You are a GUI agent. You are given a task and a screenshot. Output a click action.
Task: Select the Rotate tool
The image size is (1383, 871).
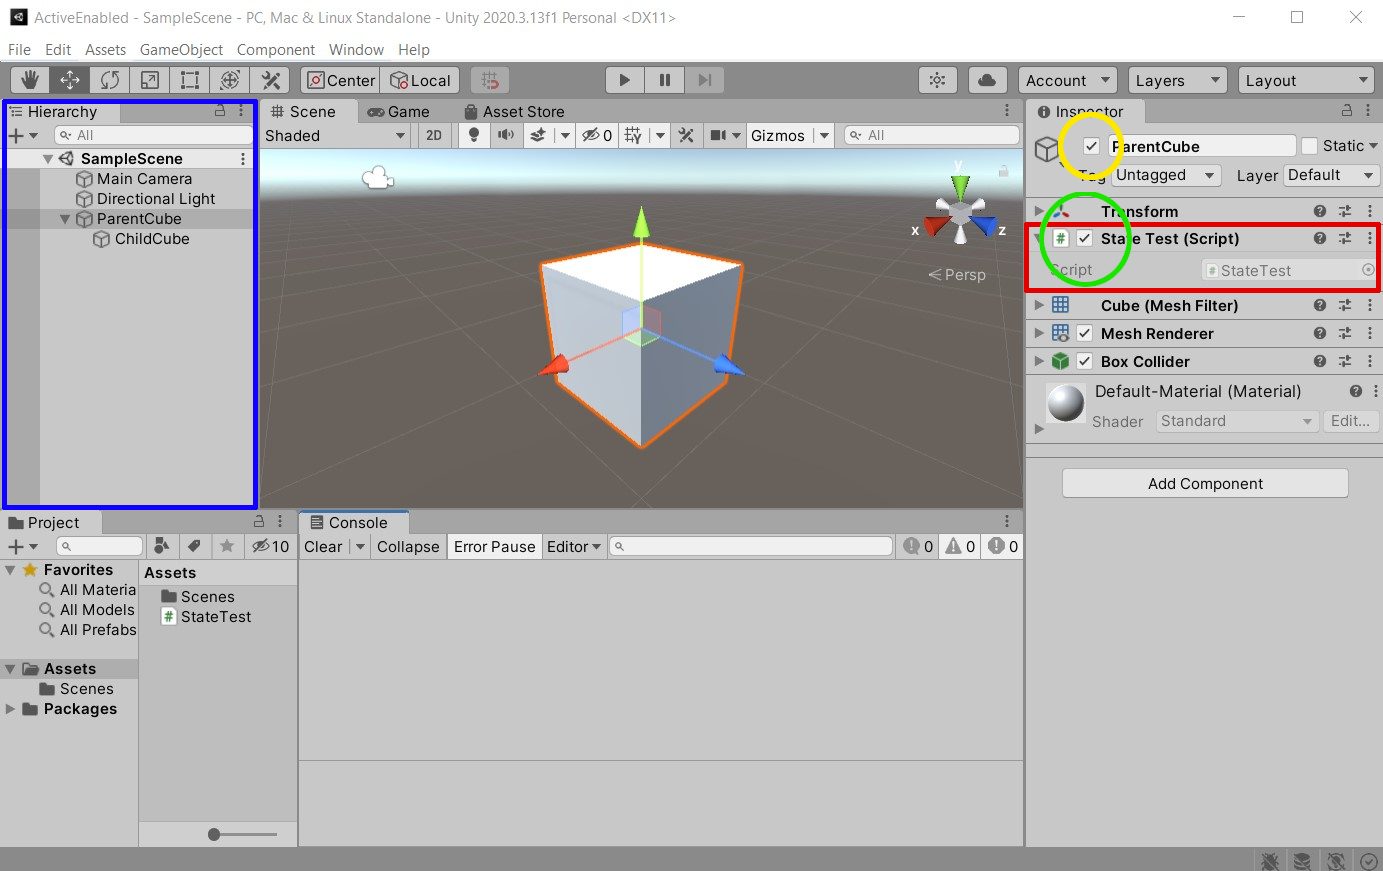pyautogui.click(x=110, y=80)
